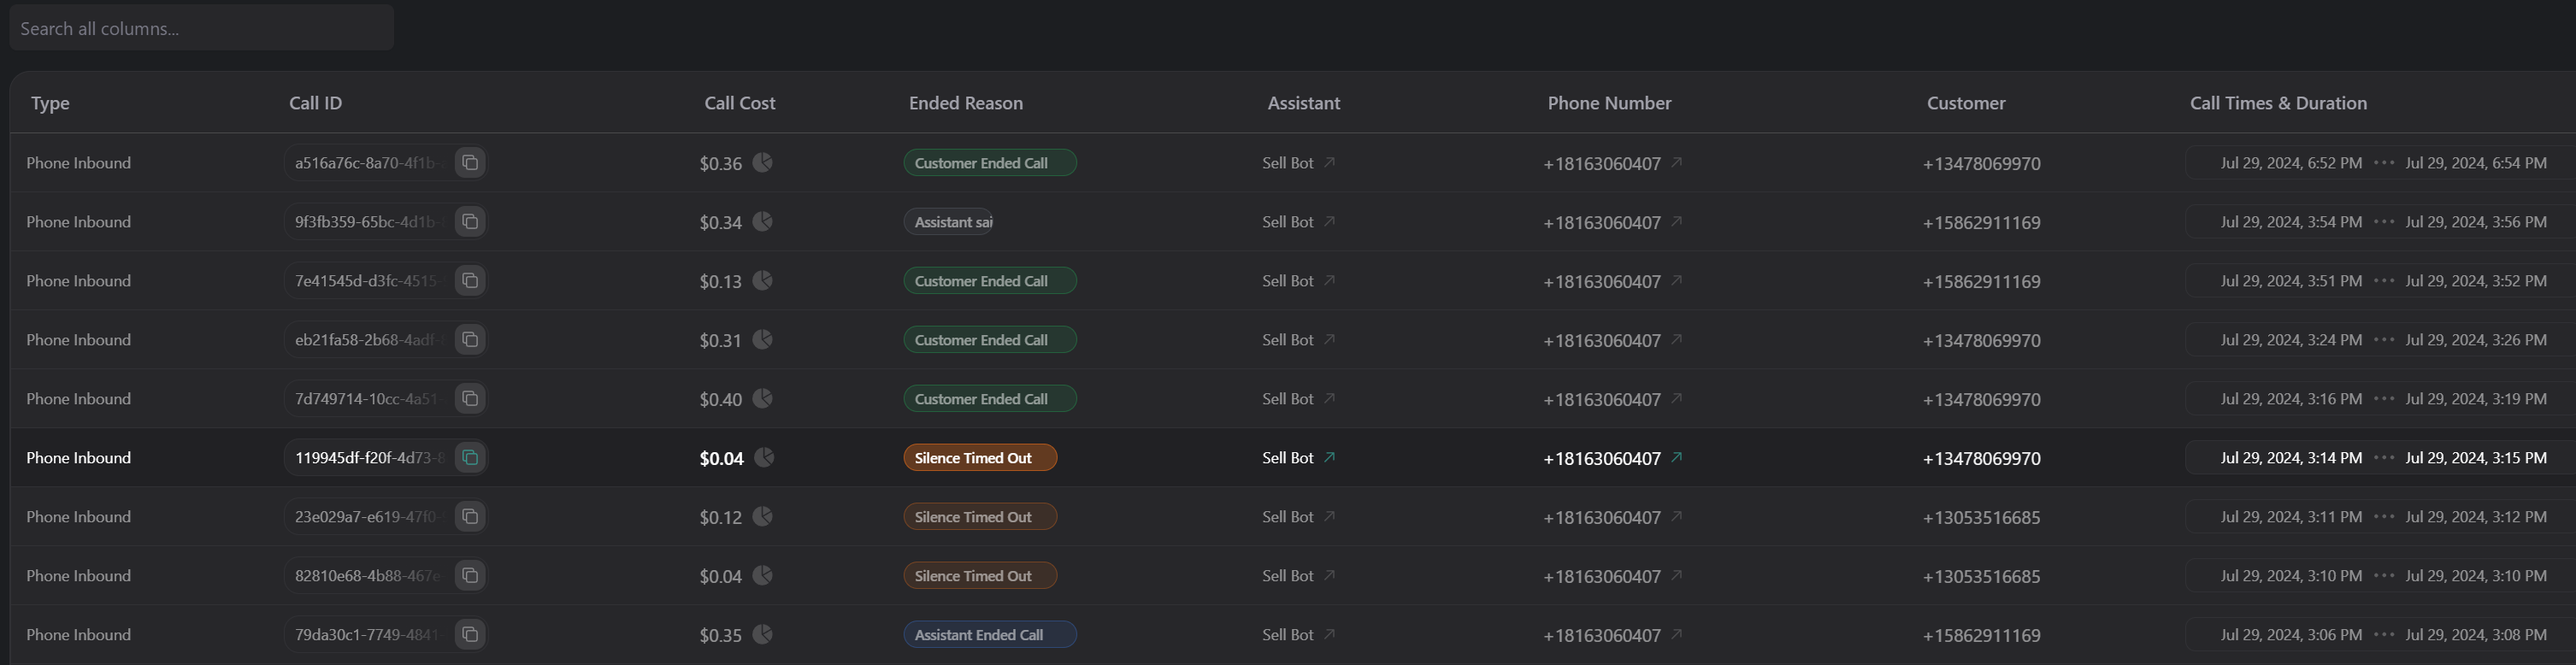Open cost breakdown pie icon for $0.36 call
This screenshot has width=2576, height=665.
click(763, 162)
